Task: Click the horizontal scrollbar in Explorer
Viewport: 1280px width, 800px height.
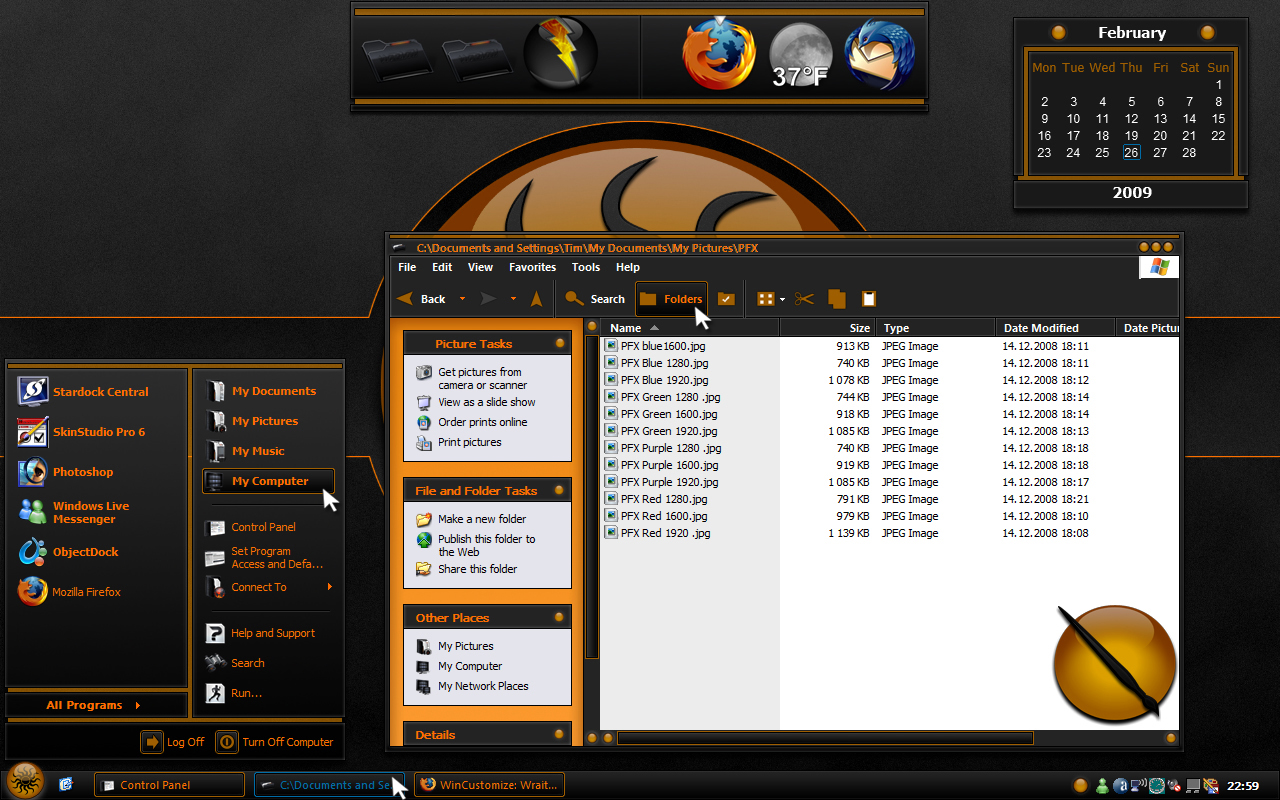Action: [824, 738]
